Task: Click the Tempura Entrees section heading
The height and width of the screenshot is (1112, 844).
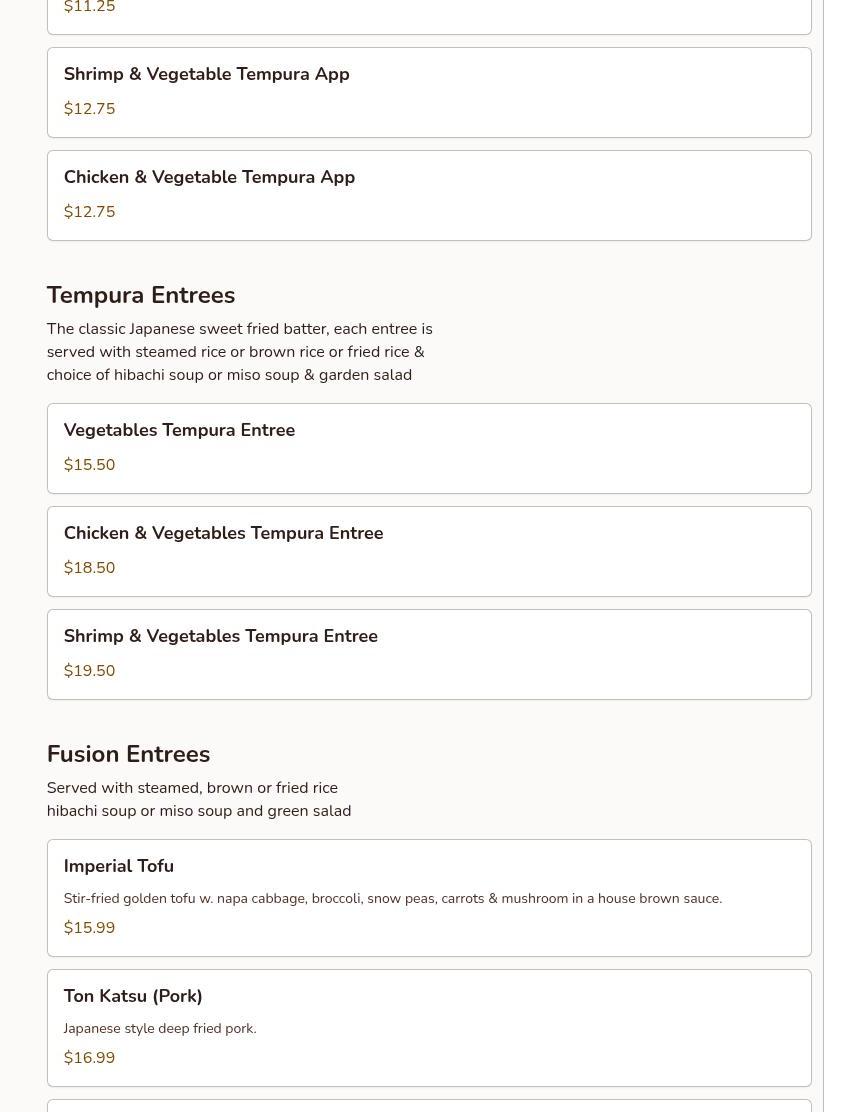Action: click(x=140, y=295)
